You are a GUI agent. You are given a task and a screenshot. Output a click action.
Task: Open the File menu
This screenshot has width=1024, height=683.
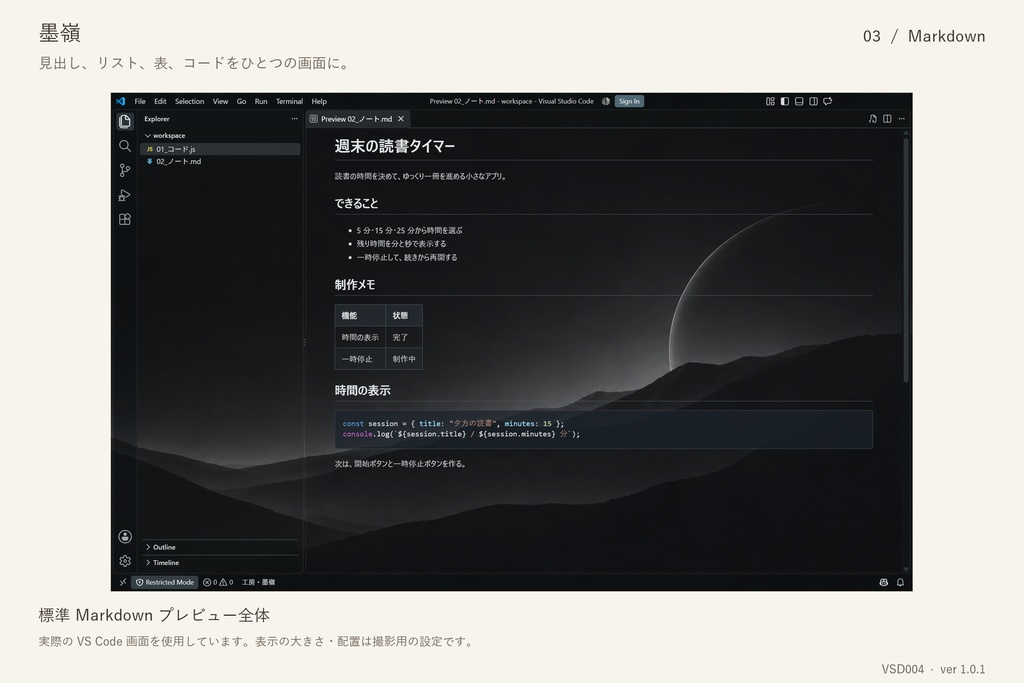(x=140, y=101)
